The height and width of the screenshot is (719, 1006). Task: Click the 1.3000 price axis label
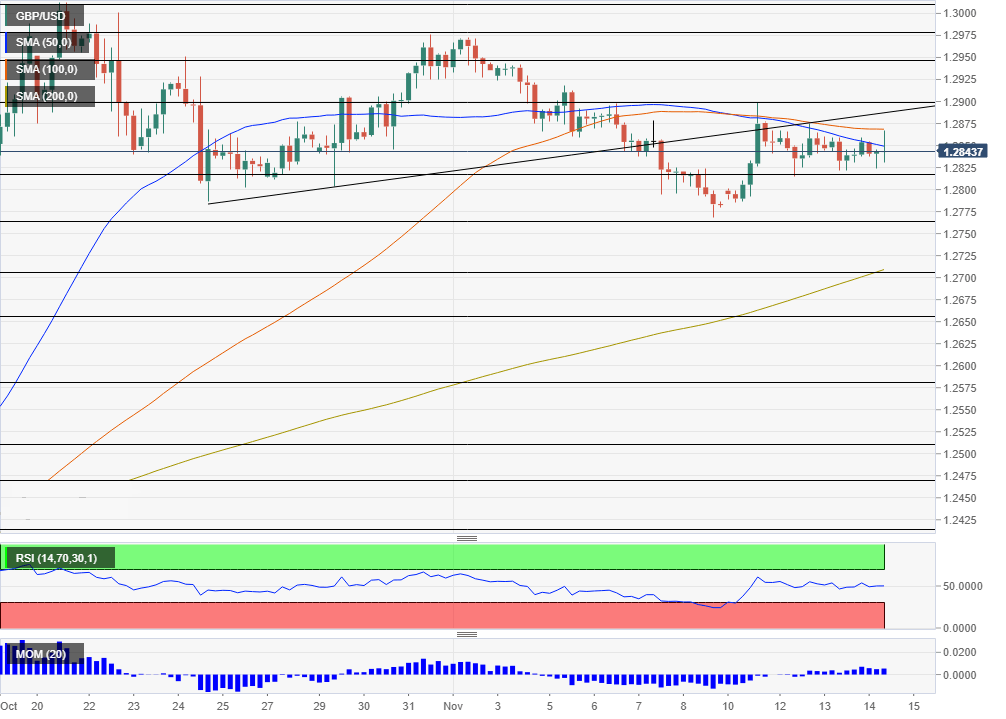tap(962, 13)
